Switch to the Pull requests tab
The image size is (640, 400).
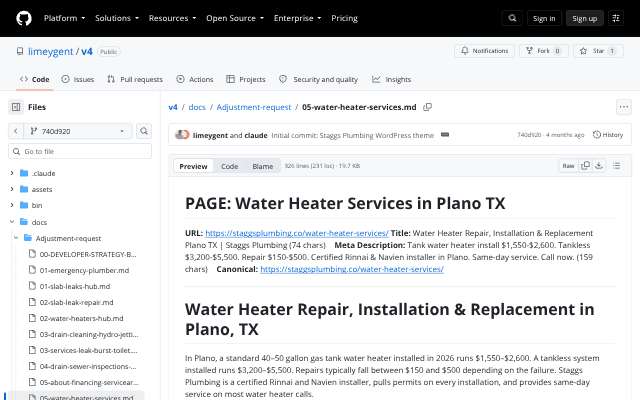[135, 79]
